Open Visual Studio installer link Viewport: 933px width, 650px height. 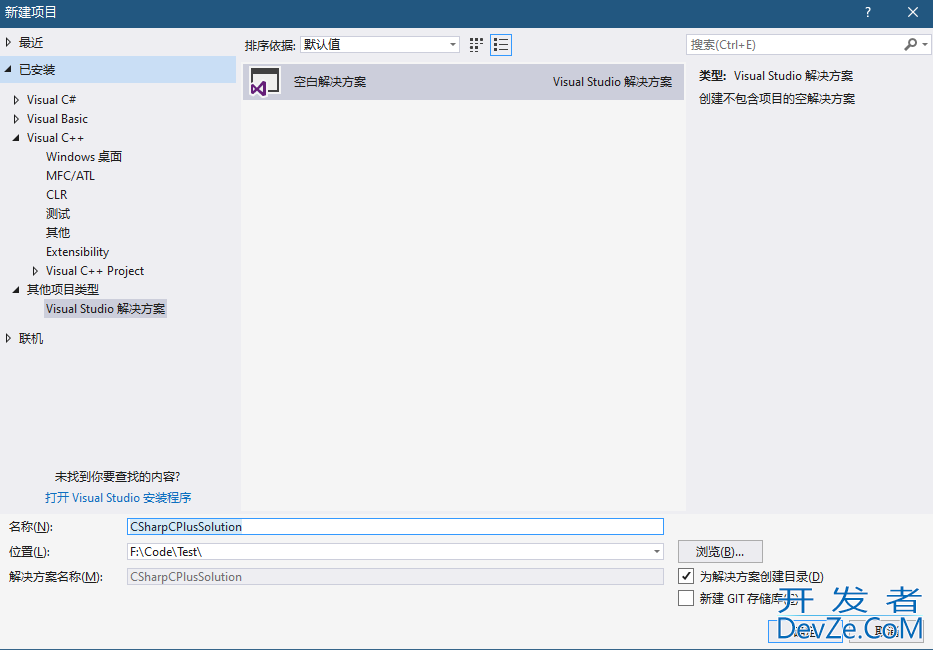[x=118, y=497]
